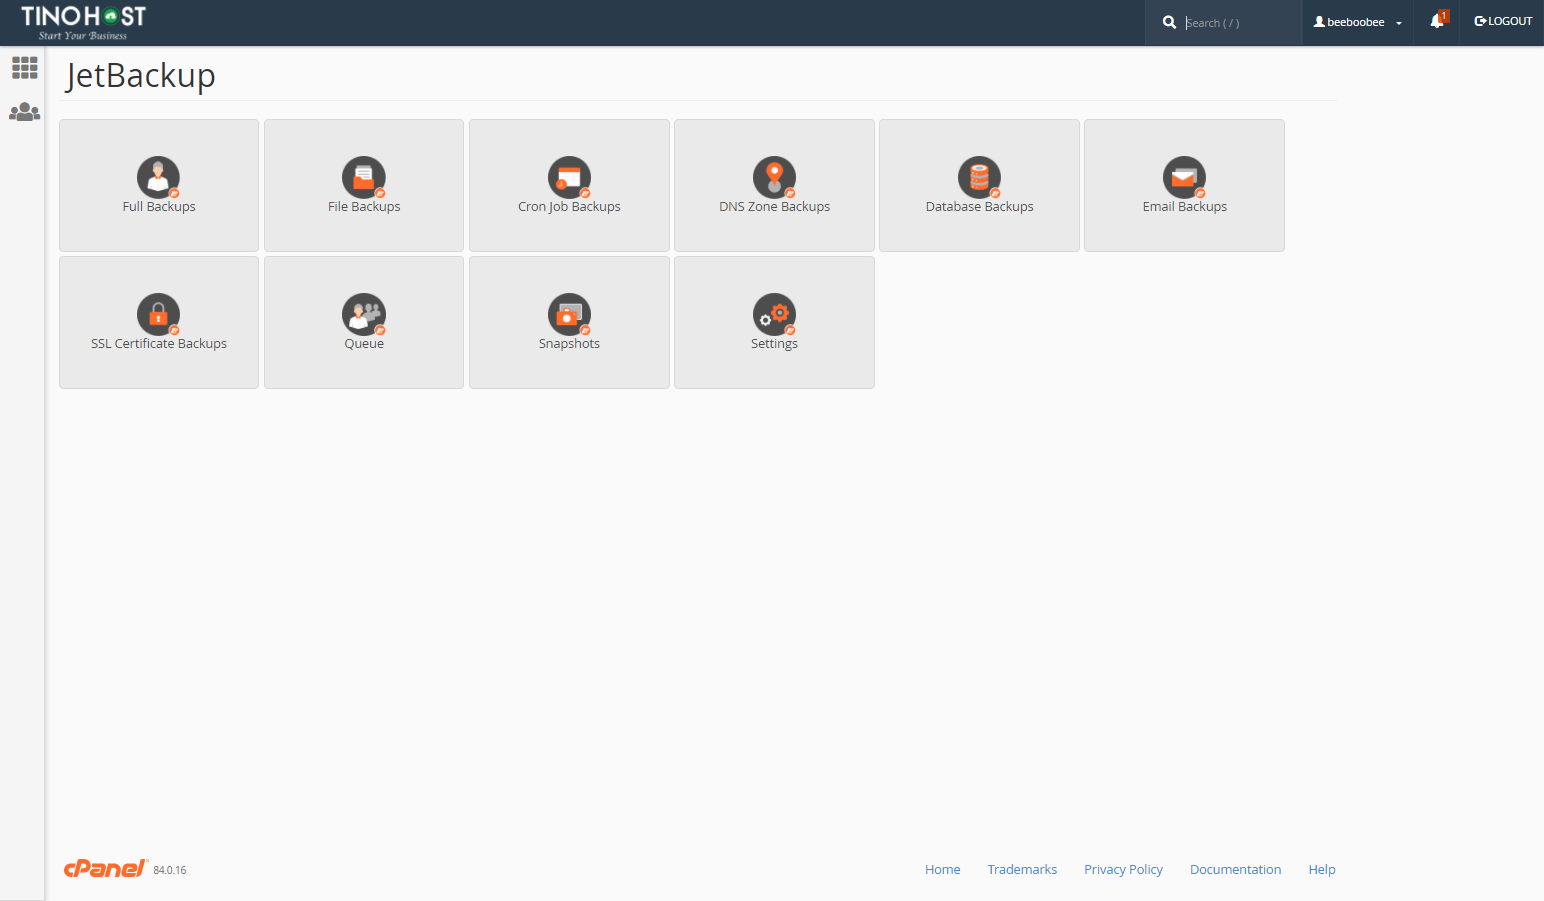Open the Snapshots camera icon
The height and width of the screenshot is (901, 1544).
pyautogui.click(x=569, y=314)
